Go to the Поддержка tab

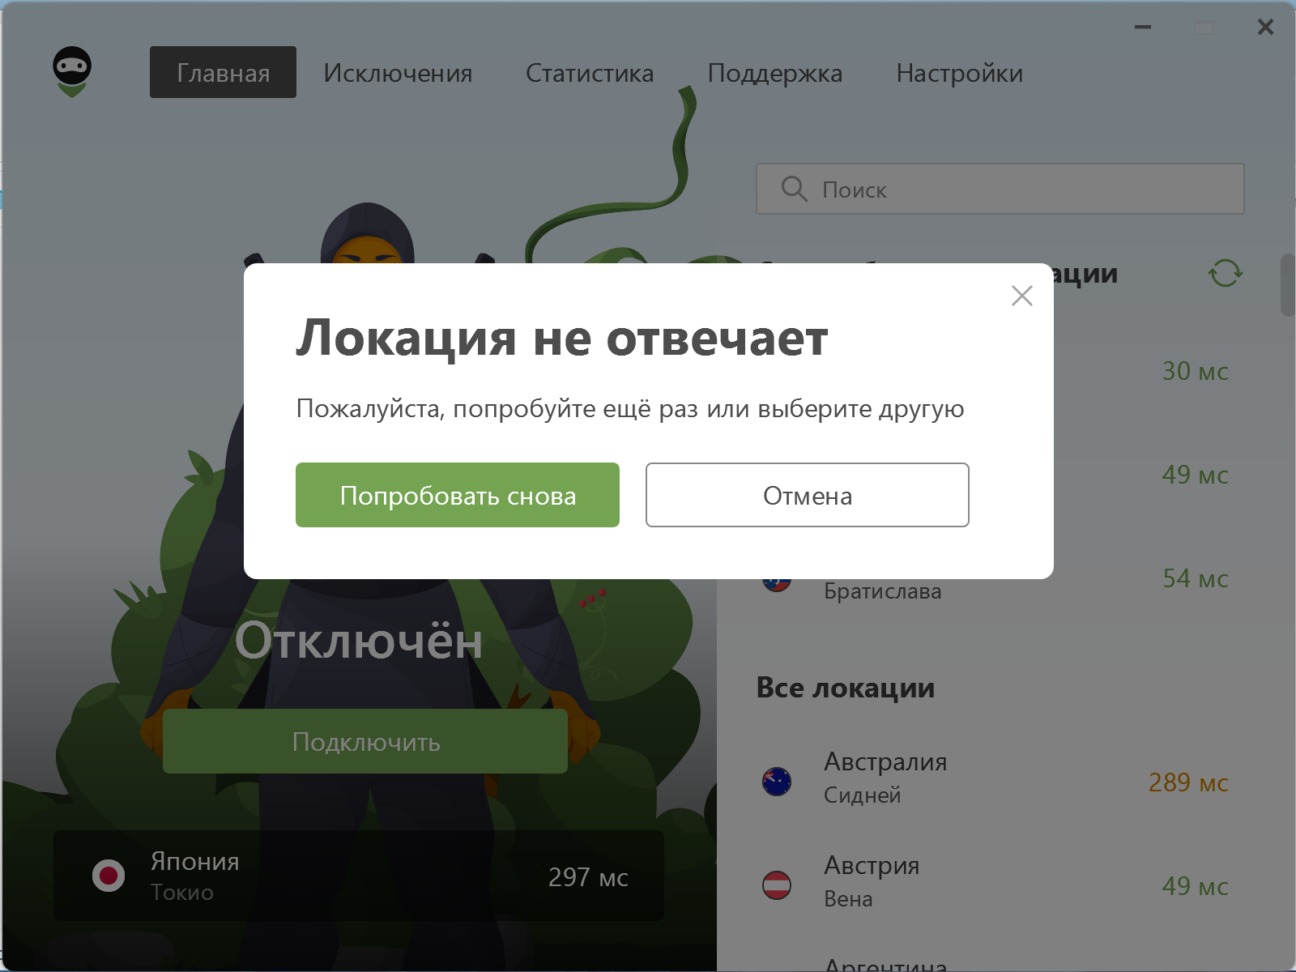[x=774, y=73]
